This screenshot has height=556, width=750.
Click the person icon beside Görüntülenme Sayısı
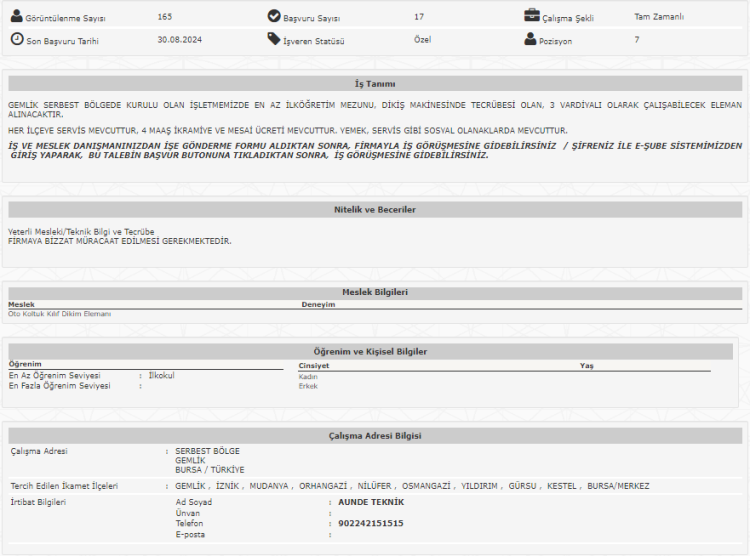(x=17, y=17)
